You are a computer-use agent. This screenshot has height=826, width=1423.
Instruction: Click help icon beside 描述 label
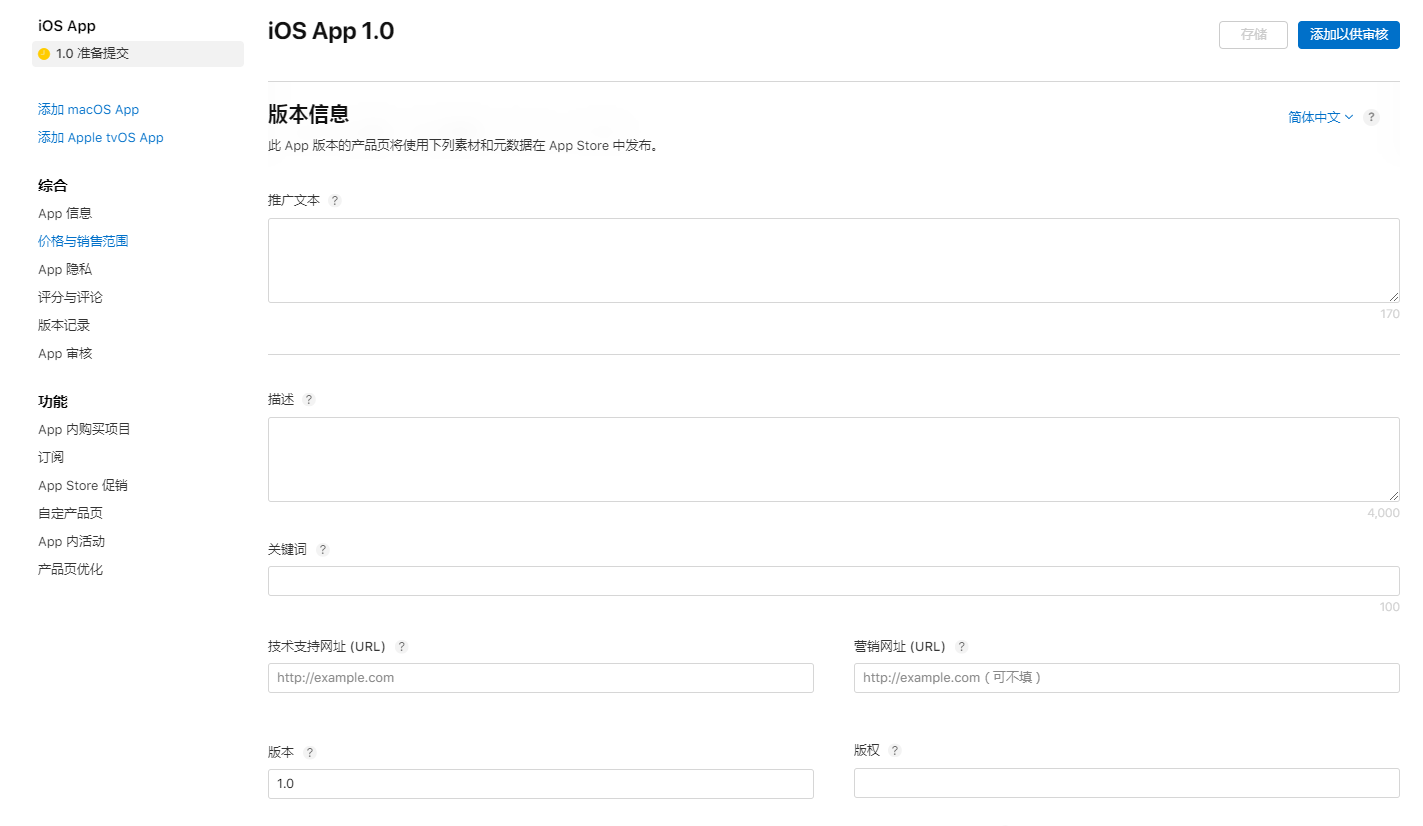click(x=309, y=399)
